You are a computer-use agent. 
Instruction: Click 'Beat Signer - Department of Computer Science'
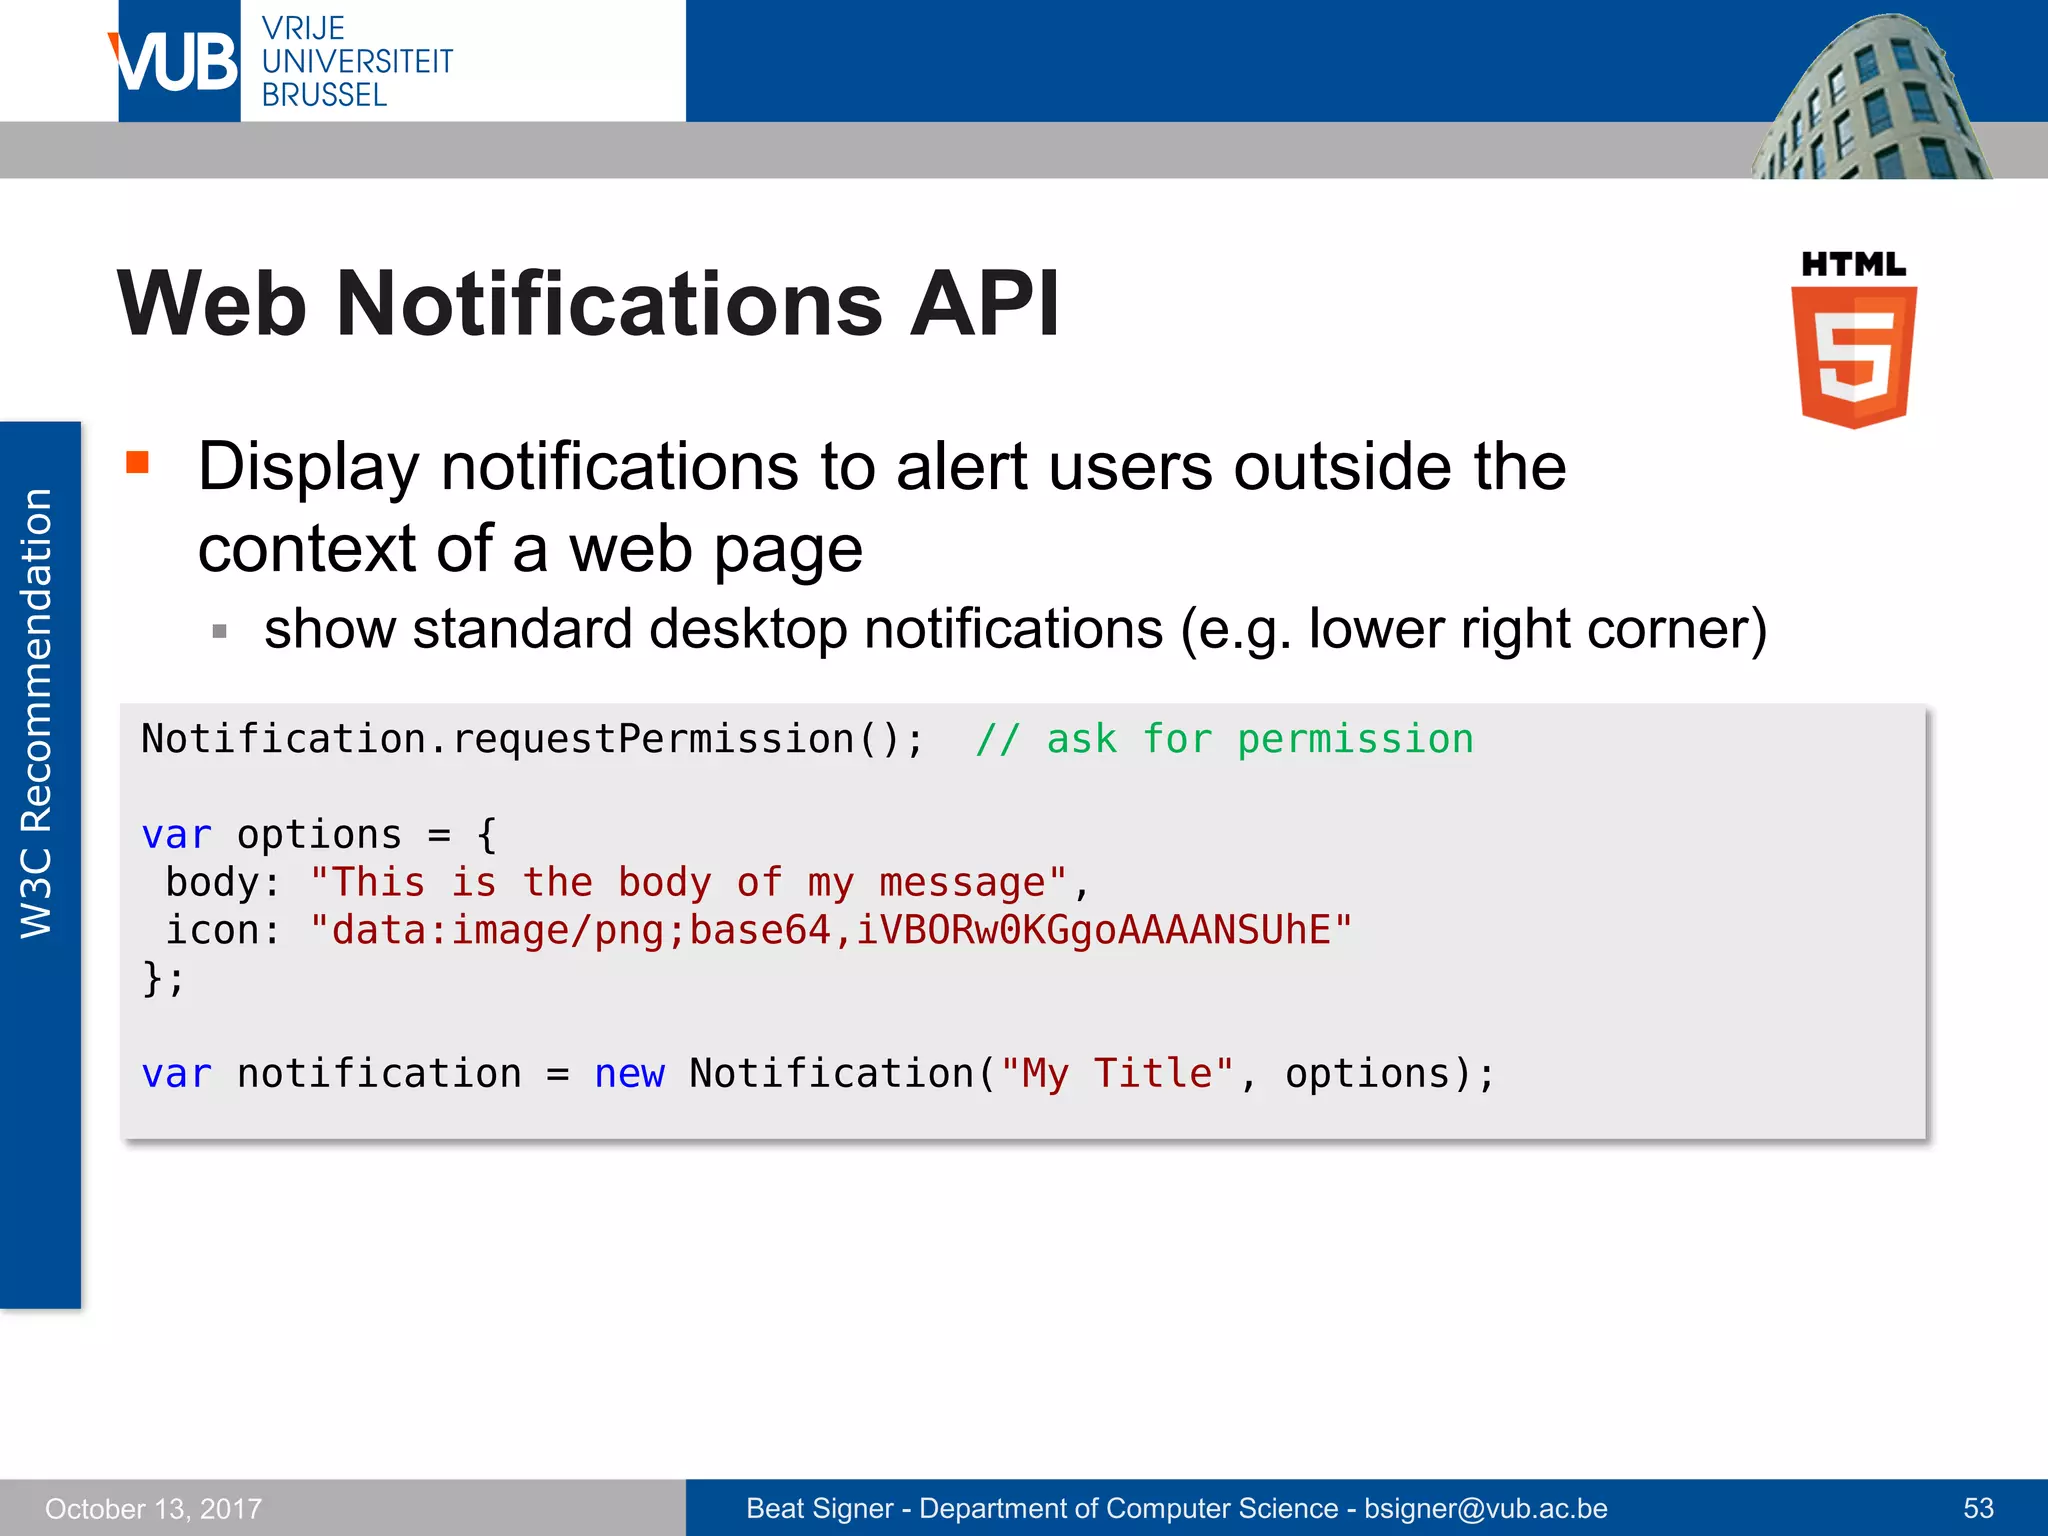(1042, 1508)
